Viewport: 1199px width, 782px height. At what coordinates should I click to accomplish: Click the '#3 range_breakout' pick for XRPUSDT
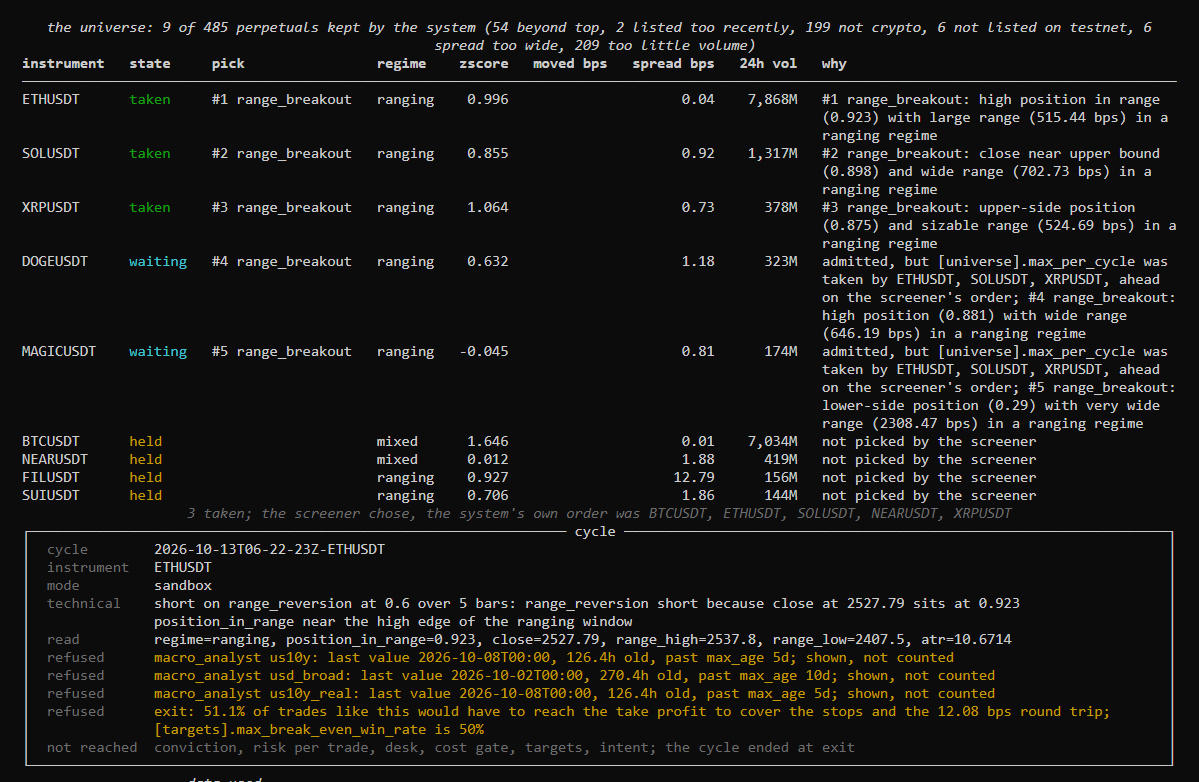click(x=281, y=208)
